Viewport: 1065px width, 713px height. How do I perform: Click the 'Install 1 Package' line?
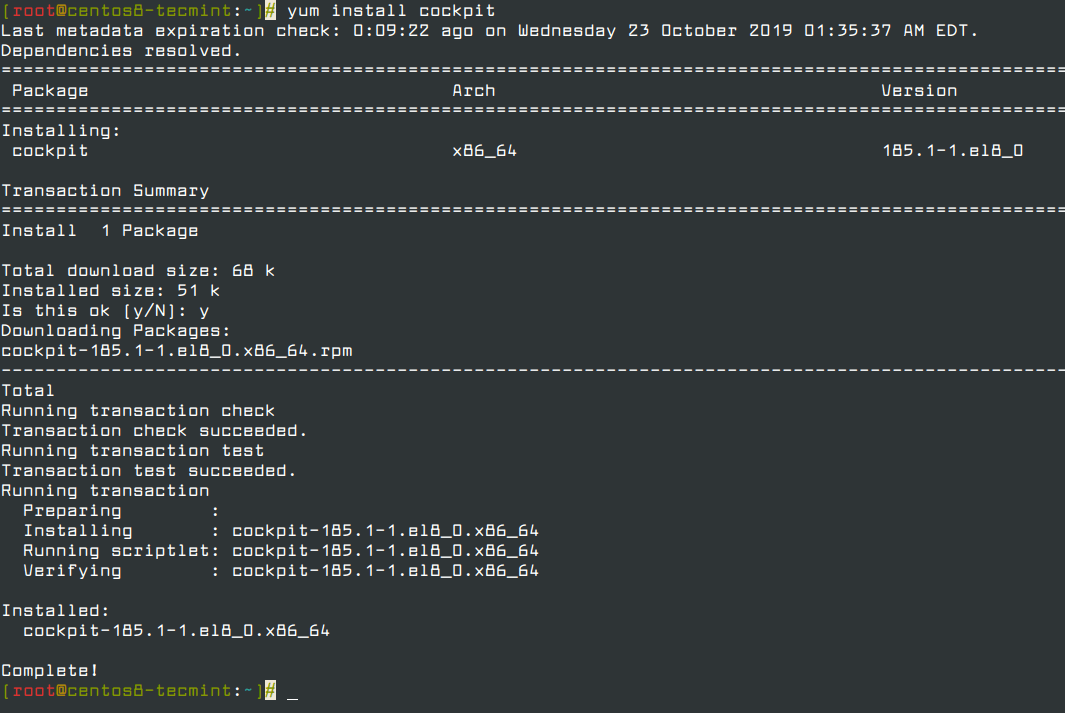[x=100, y=231]
